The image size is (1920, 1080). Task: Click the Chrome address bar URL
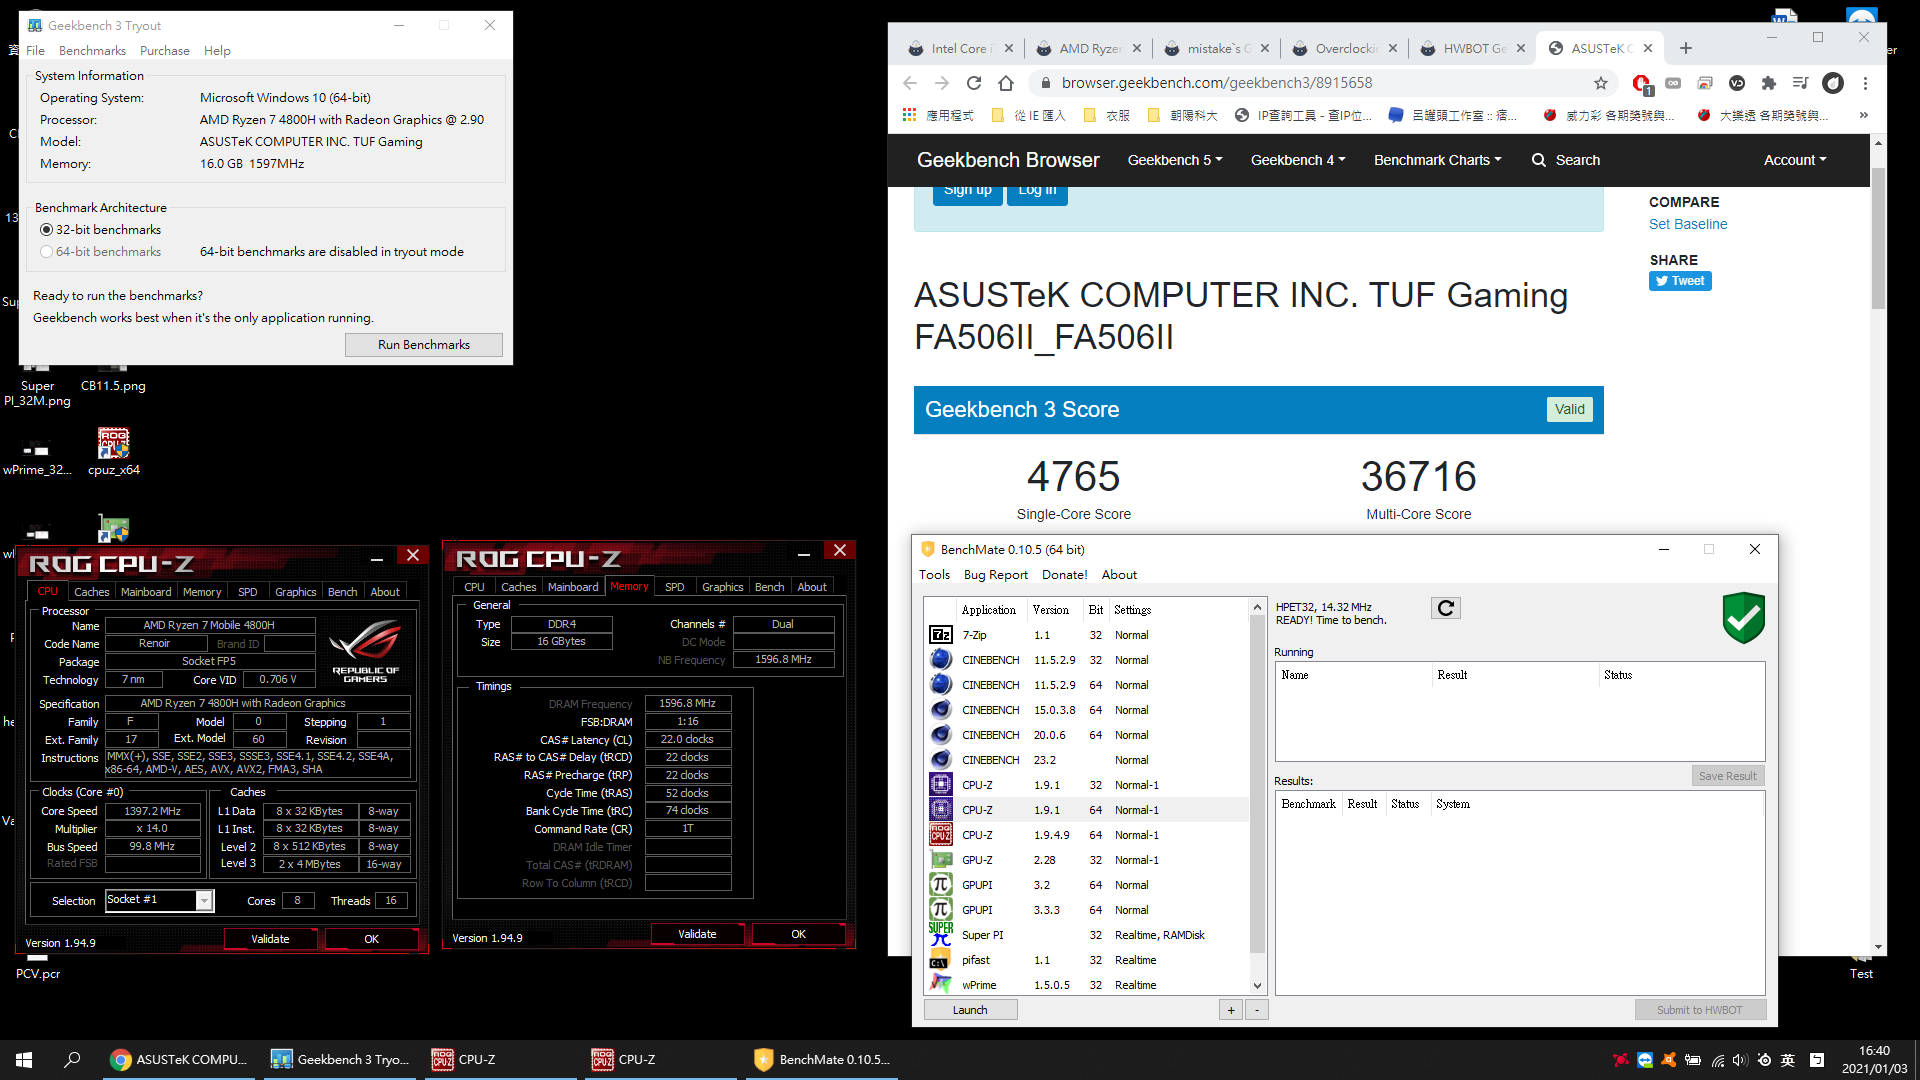point(1217,83)
